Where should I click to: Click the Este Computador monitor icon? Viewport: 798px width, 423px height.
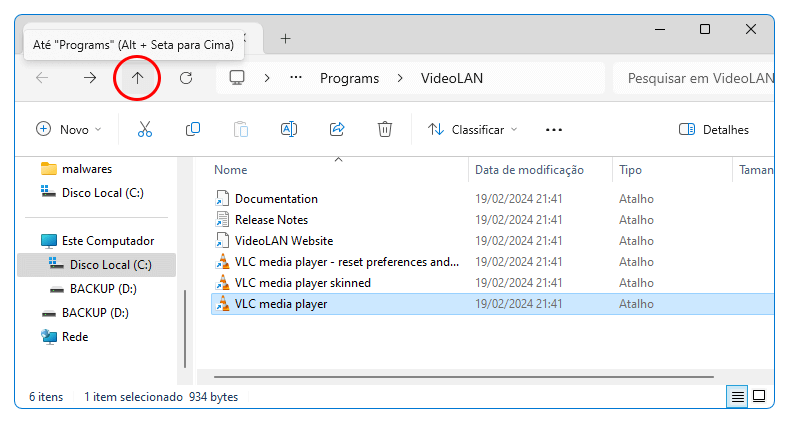point(49,241)
